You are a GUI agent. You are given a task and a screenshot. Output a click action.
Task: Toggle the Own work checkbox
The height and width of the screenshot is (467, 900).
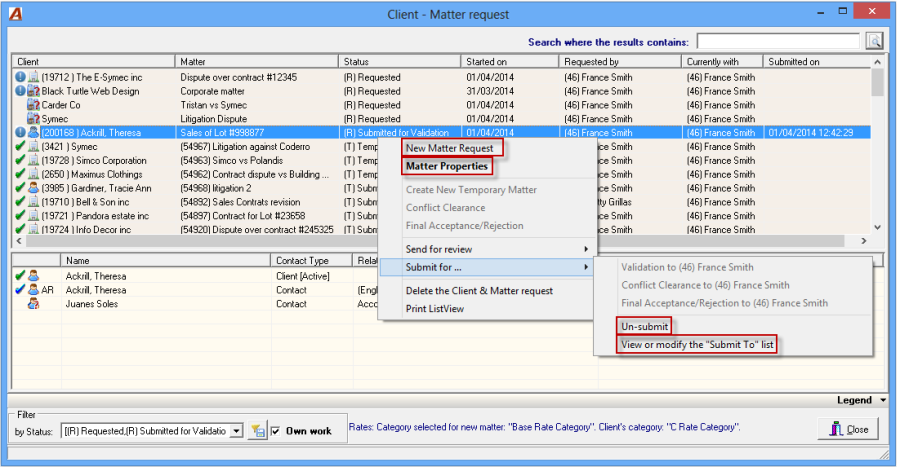point(276,431)
